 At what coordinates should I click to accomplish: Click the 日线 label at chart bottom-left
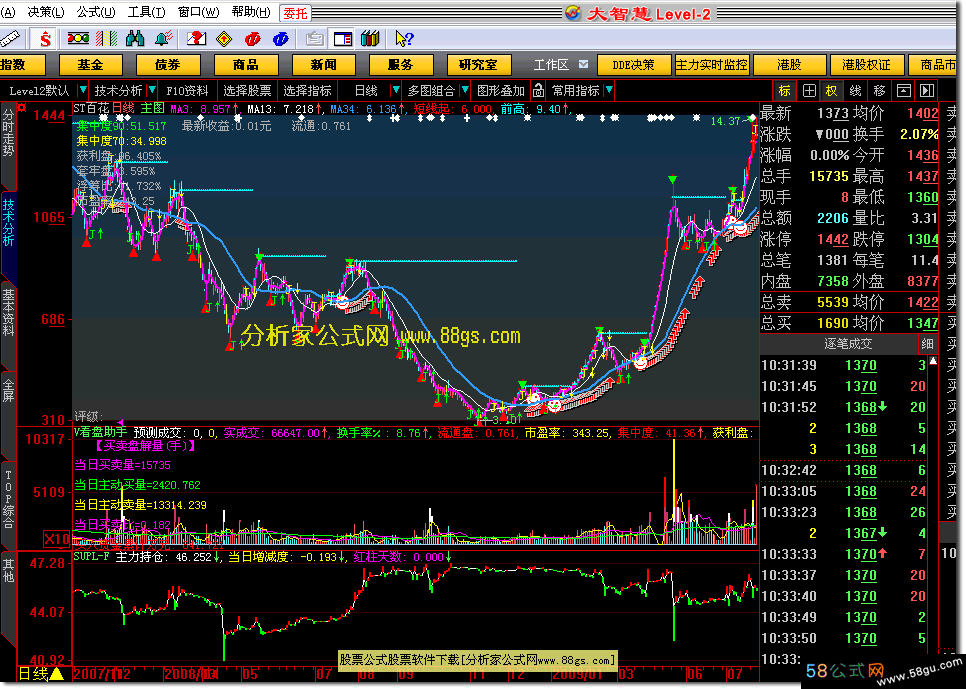coord(34,674)
